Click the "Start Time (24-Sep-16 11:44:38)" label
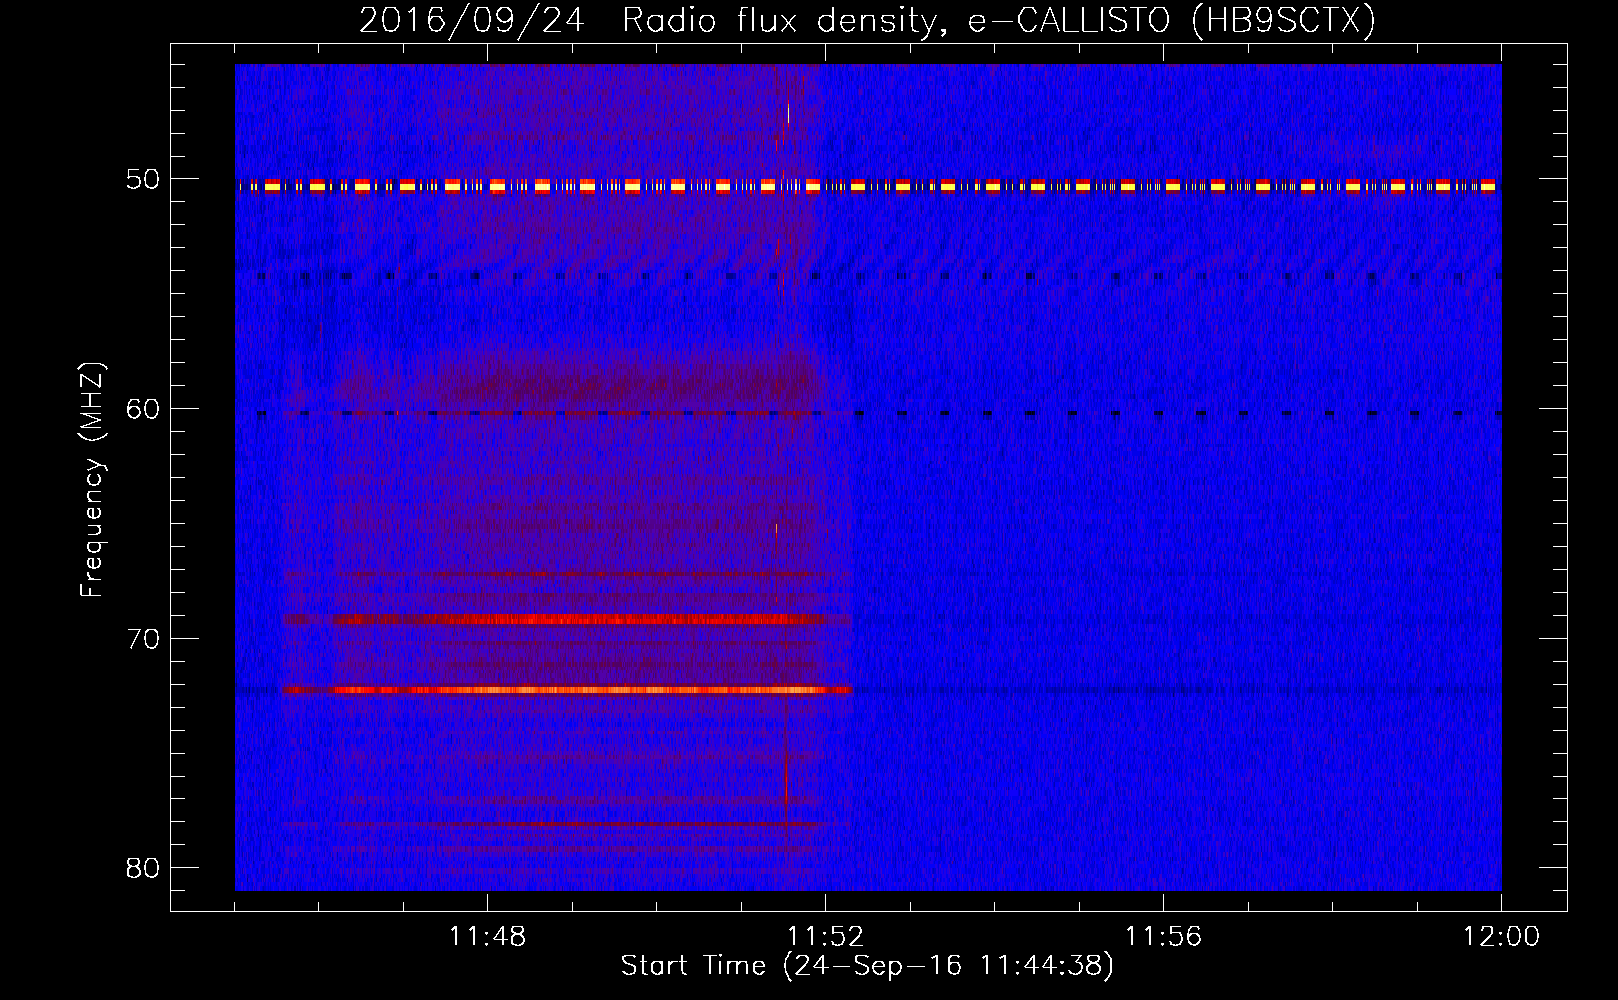Image resolution: width=1618 pixels, height=1000 pixels. pos(867,966)
